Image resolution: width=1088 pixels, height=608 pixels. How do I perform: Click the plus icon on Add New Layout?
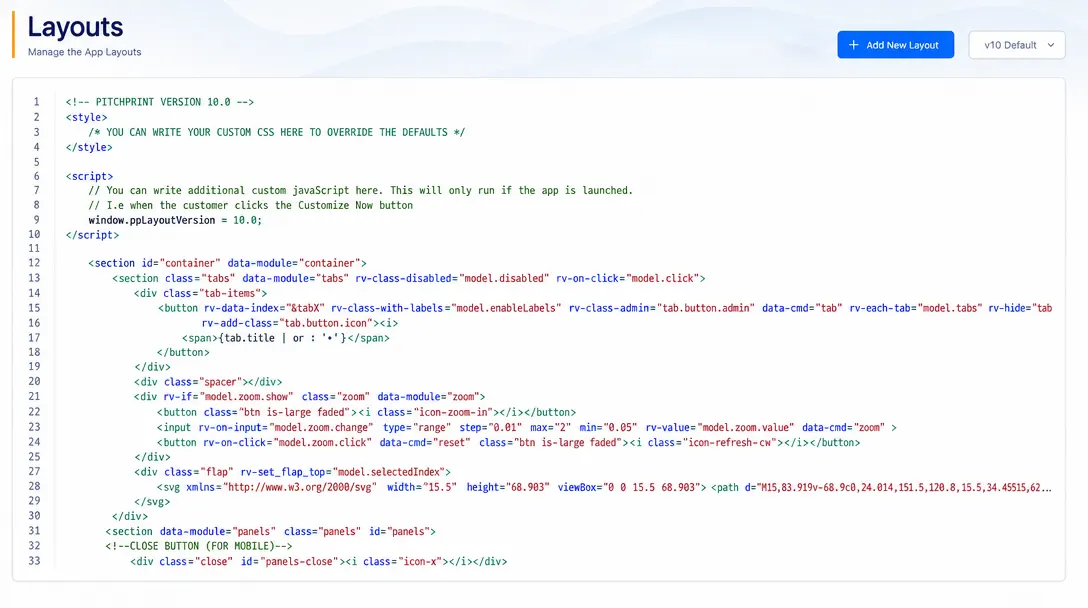pyautogui.click(x=853, y=45)
